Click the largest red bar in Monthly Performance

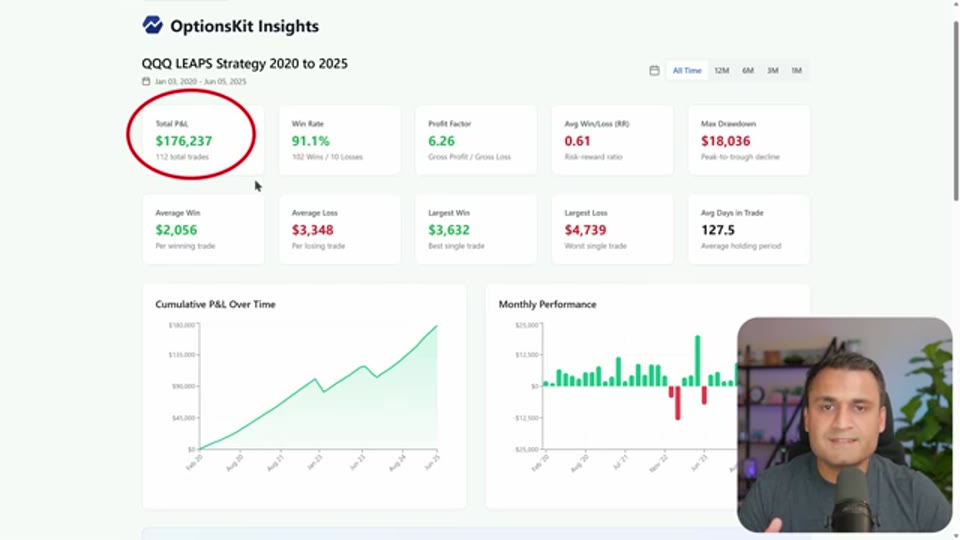pos(678,403)
